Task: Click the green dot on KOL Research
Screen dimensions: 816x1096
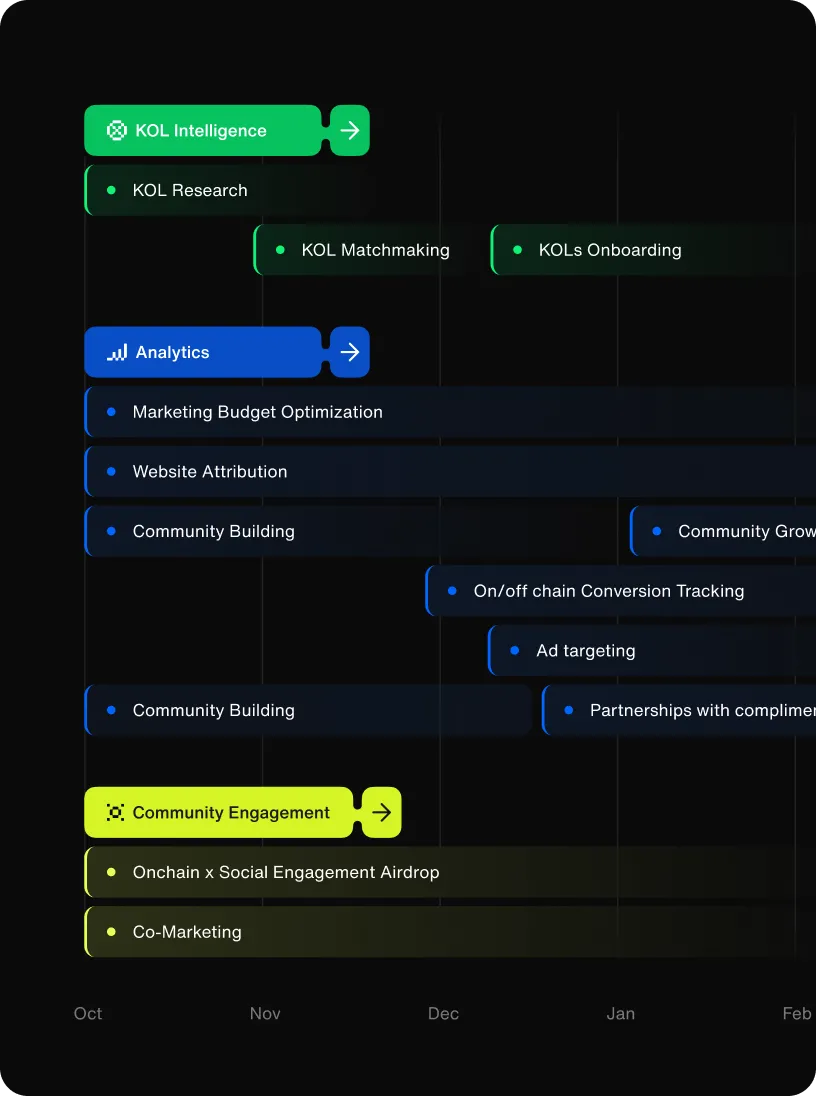Action: 112,190
